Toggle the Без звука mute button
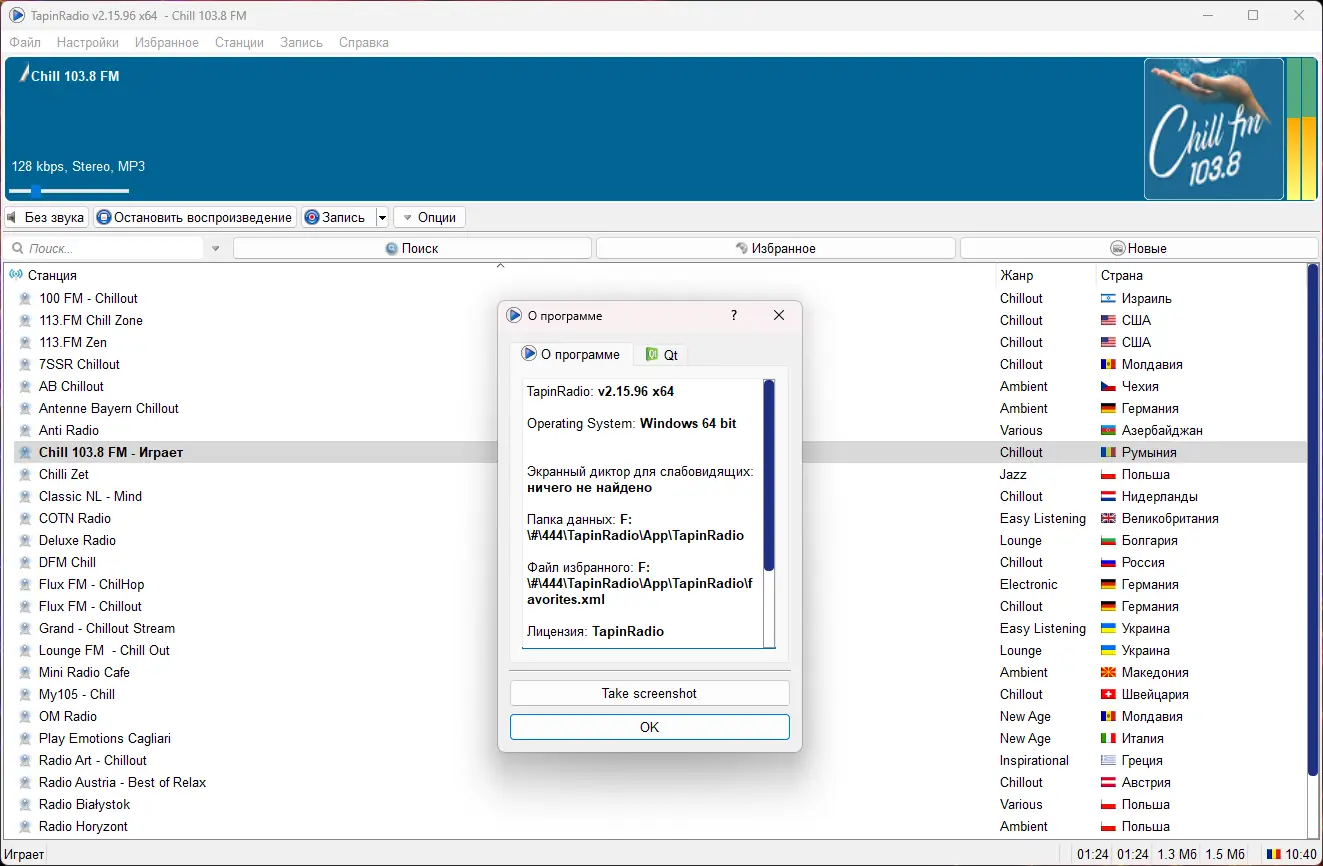This screenshot has height=866, width=1323. click(x=46, y=217)
